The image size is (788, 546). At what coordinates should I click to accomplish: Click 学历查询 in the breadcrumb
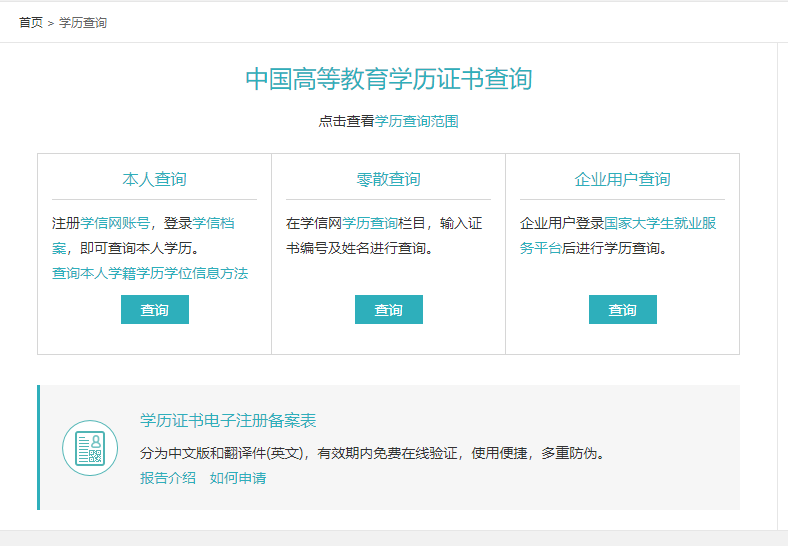[x=83, y=23]
